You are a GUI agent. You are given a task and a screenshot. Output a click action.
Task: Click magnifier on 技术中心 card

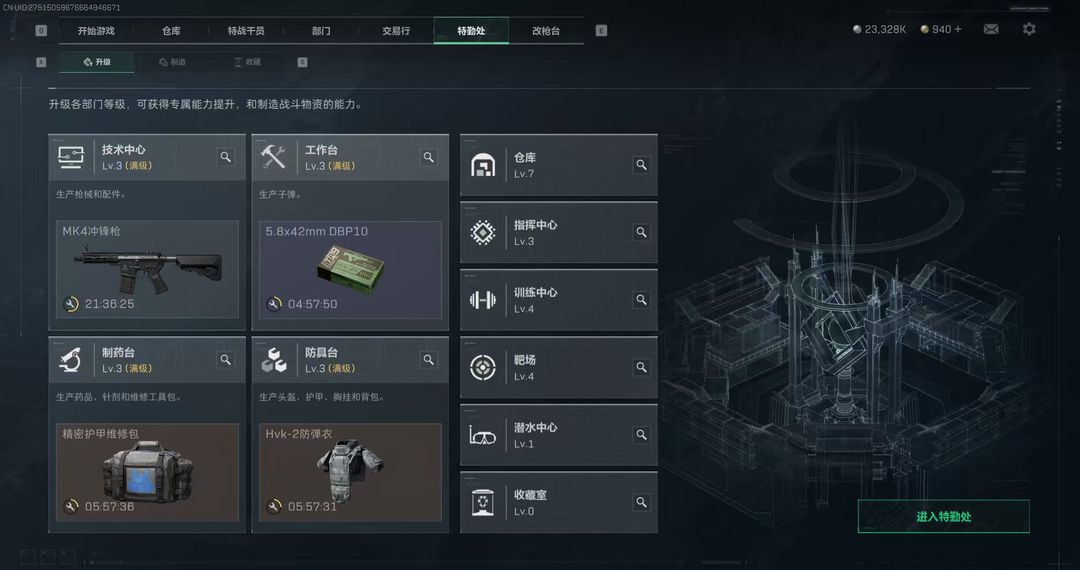(225, 157)
